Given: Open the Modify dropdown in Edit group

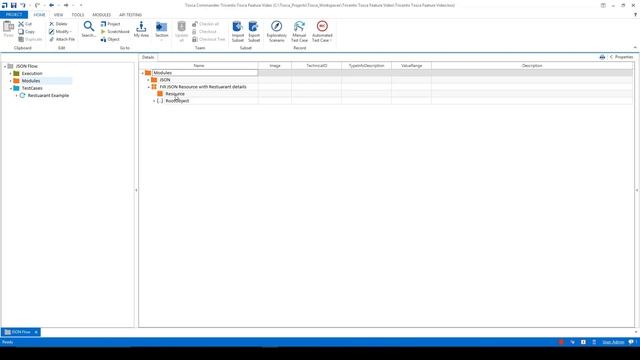Looking at the screenshot, I should 60,31.
